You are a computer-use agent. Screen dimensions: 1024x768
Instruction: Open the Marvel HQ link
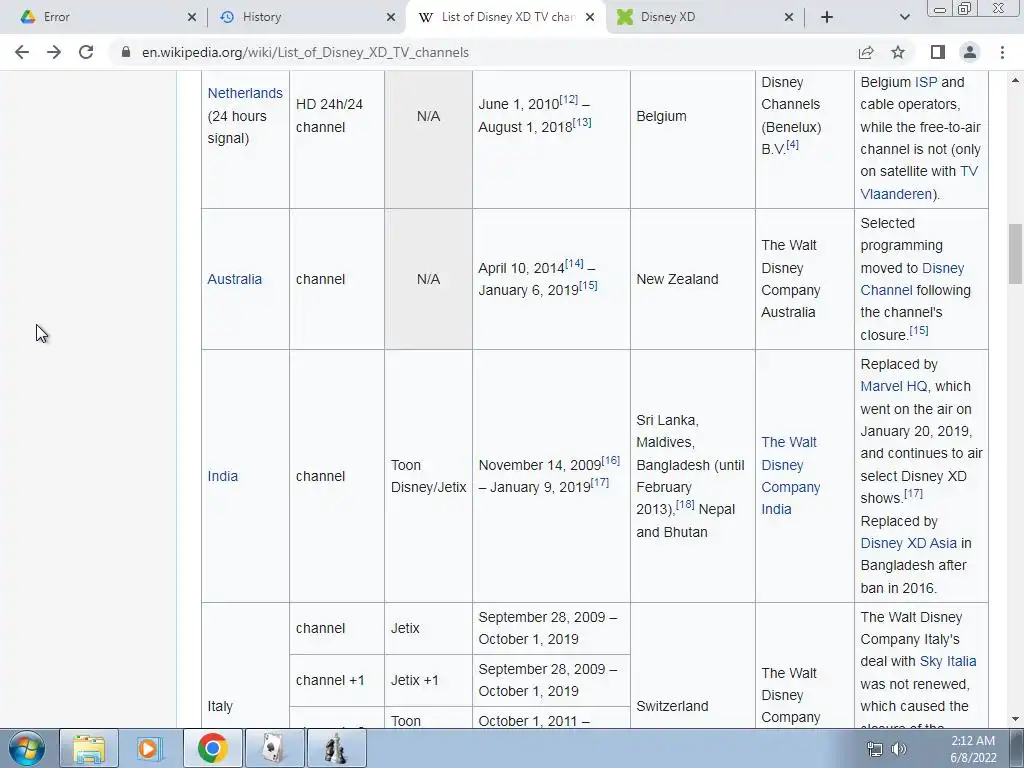tap(893, 386)
